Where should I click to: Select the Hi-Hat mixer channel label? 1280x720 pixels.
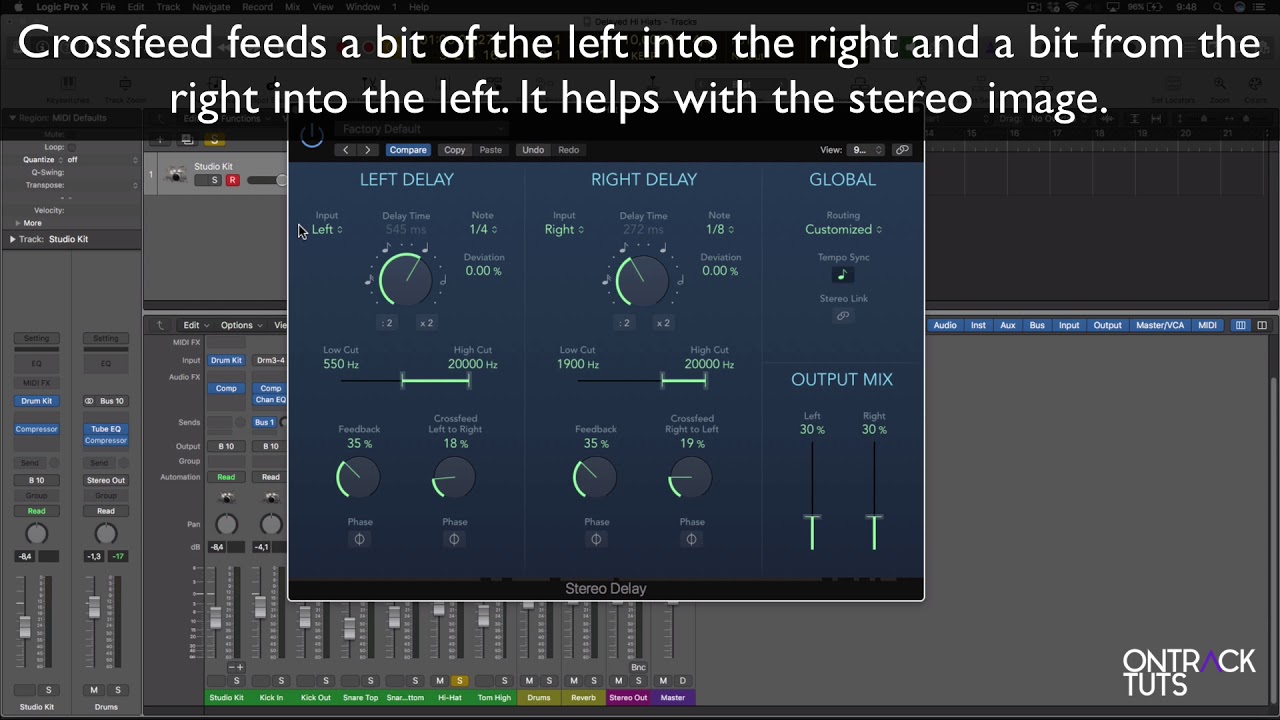[x=450, y=698]
